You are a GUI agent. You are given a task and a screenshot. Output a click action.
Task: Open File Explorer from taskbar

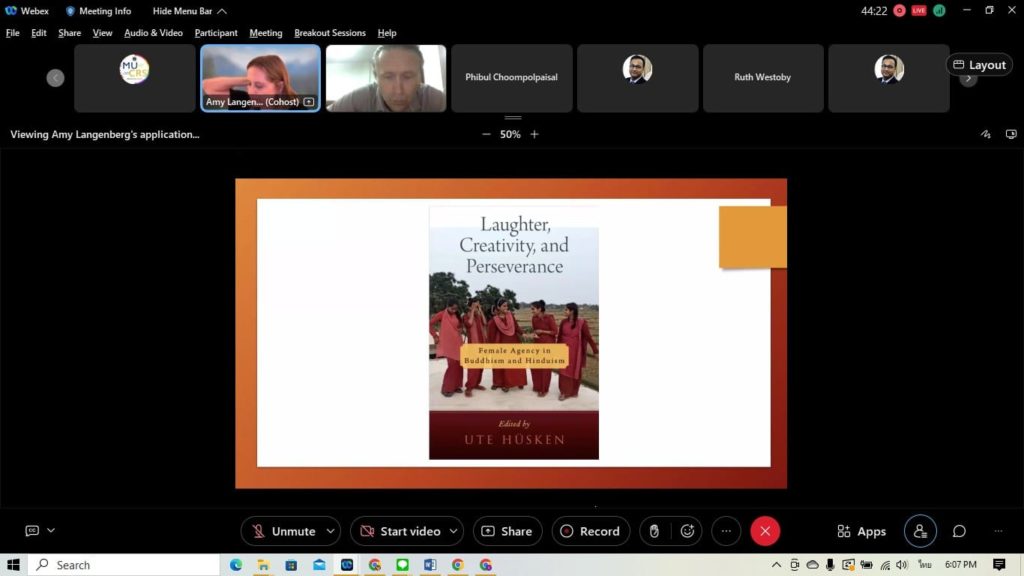(263, 564)
